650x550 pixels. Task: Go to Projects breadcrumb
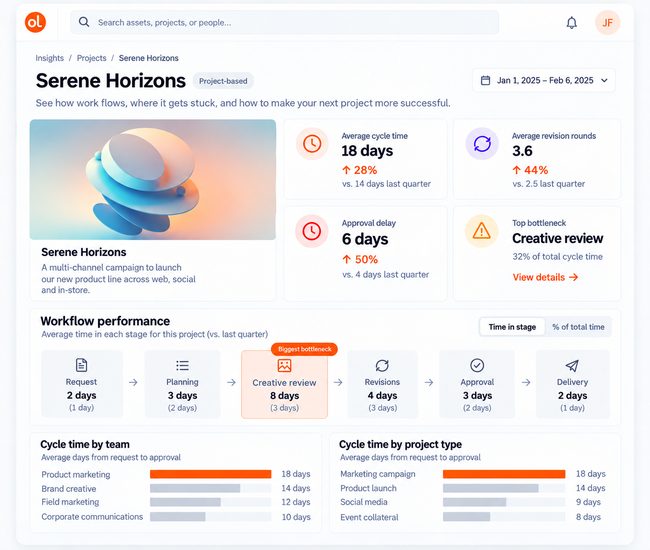(92, 58)
